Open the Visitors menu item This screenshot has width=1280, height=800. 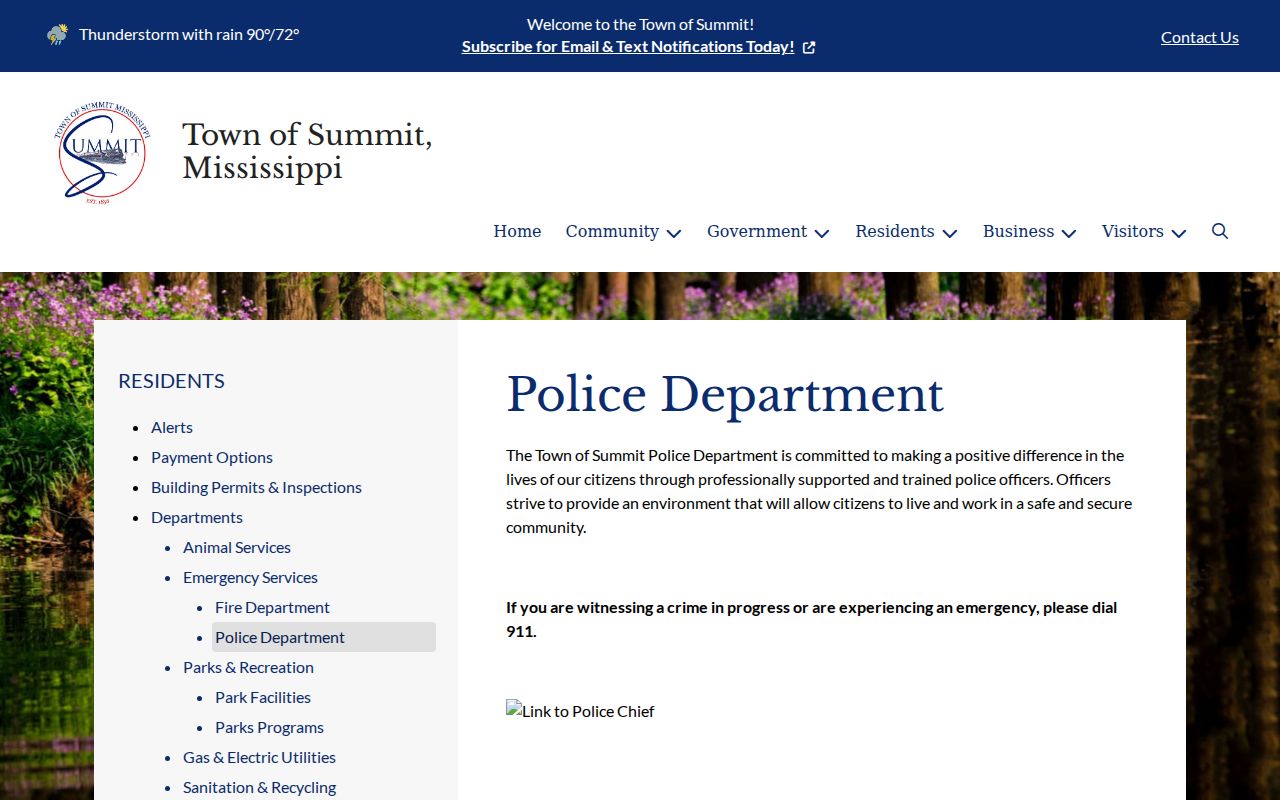tap(1133, 231)
